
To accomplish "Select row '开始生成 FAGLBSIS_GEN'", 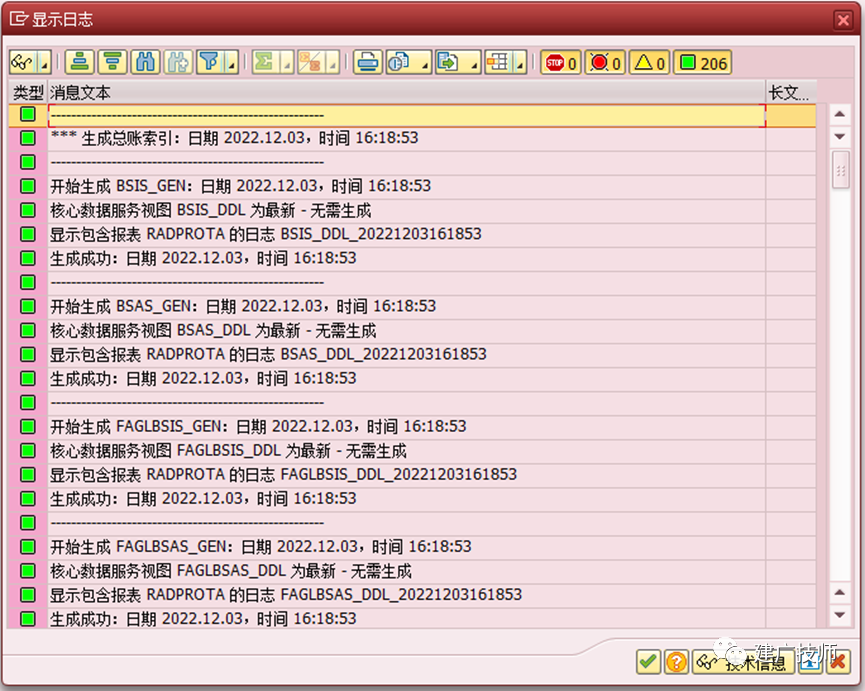I will pyautogui.click(x=412, y=426).
